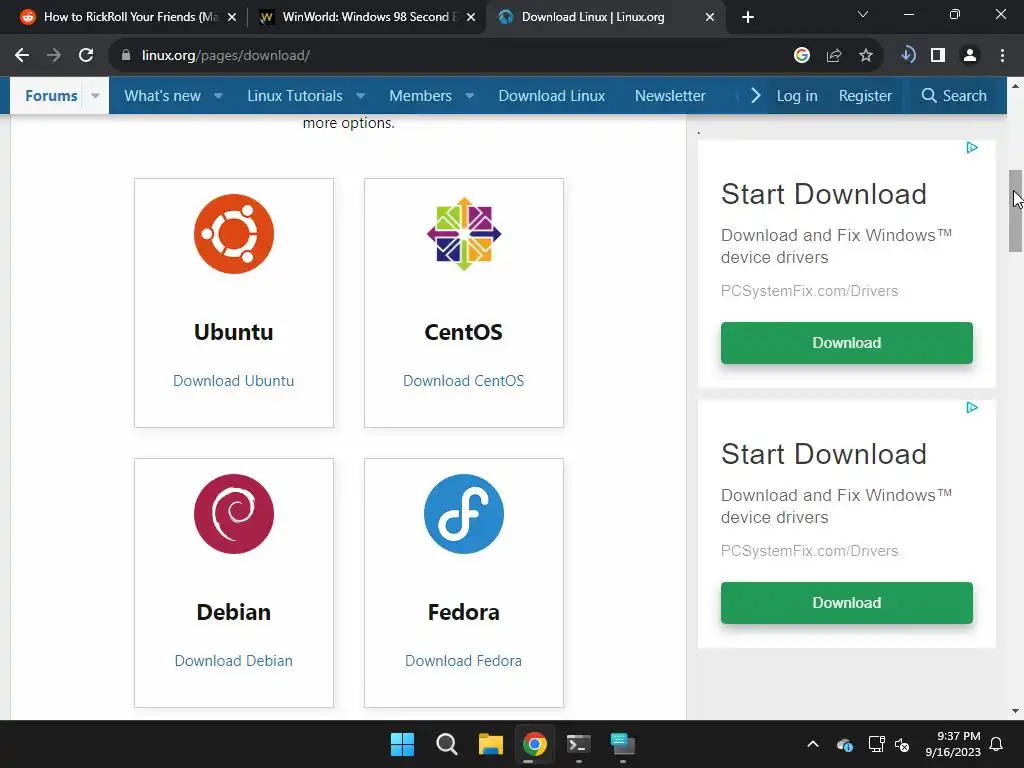Open the Chrome downloads icon

[907, 55]
